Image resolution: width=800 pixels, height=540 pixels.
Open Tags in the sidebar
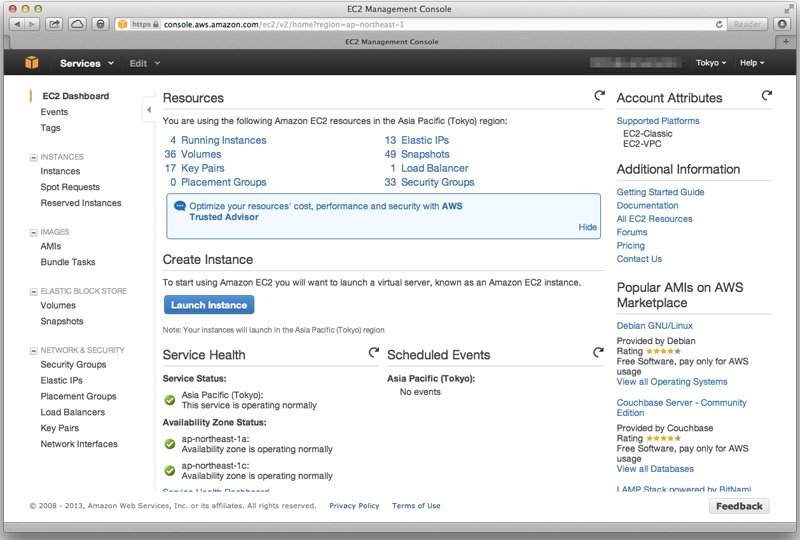(x=51, y=128)
